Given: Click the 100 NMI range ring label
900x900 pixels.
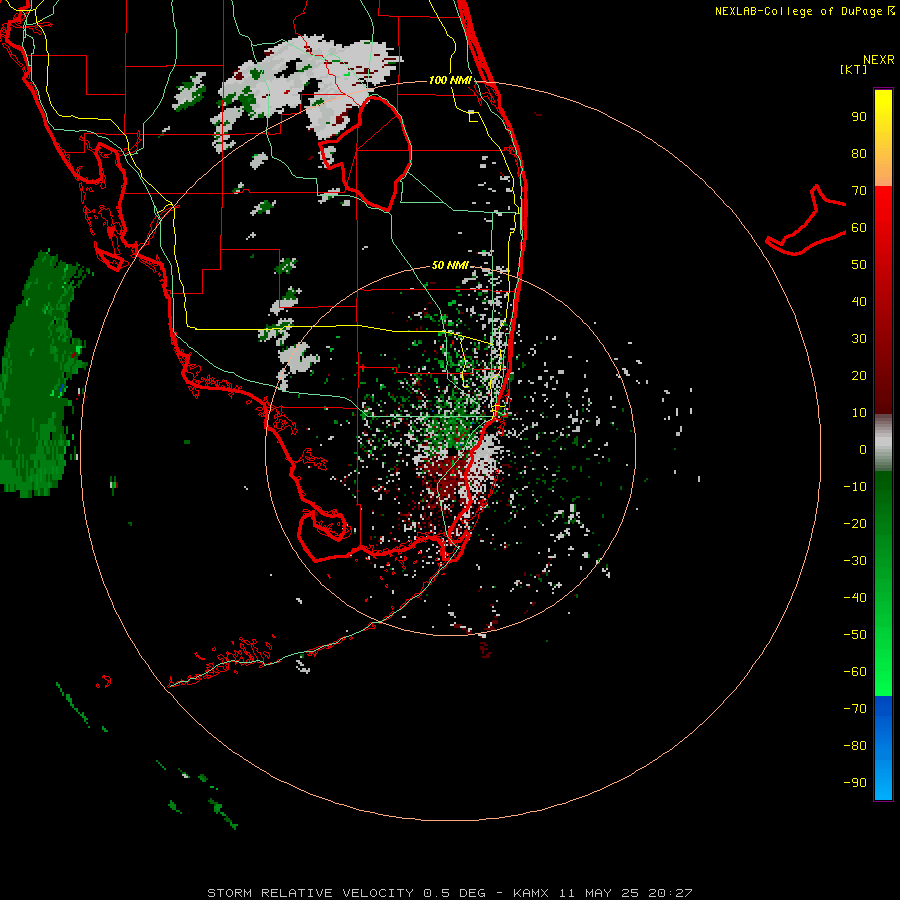Looking at the screenshot, I should pyautogui.click(x=450, y=80).
